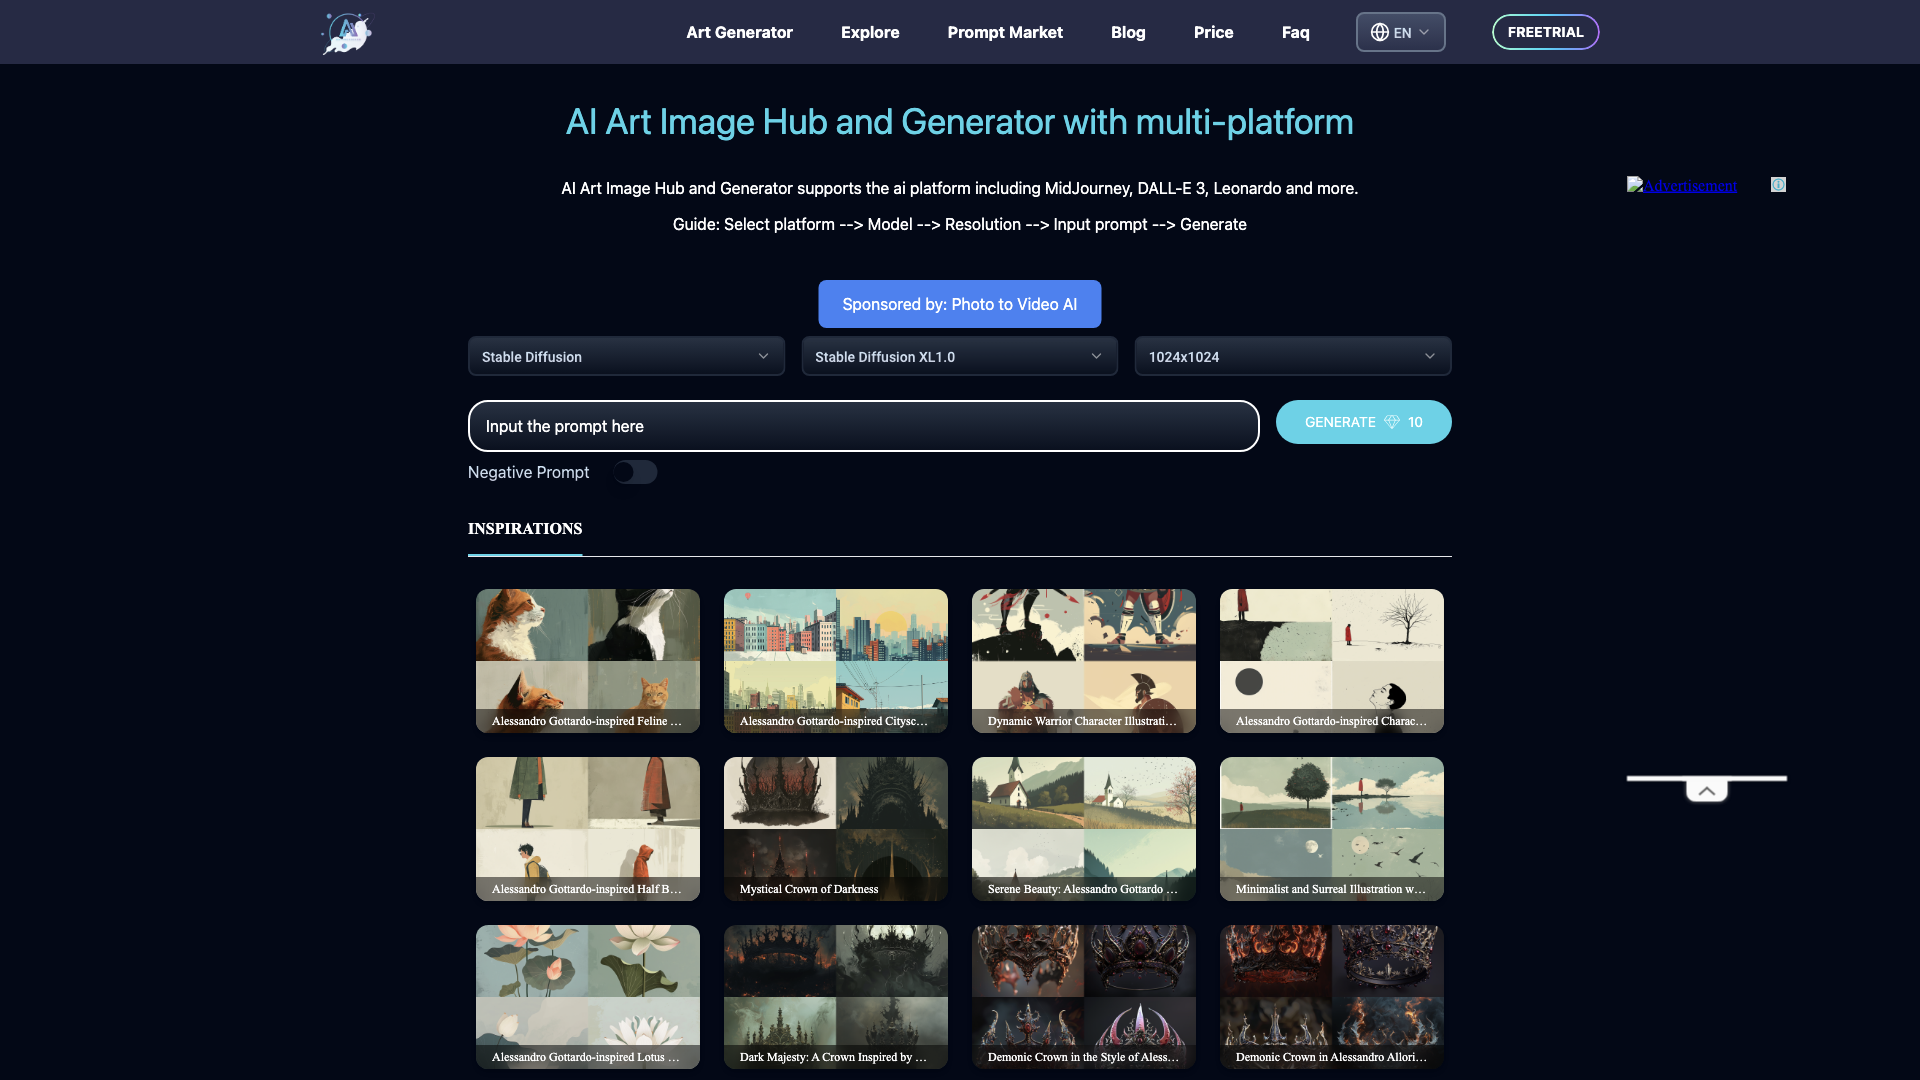Click the prompt input field

pos(863,426)
